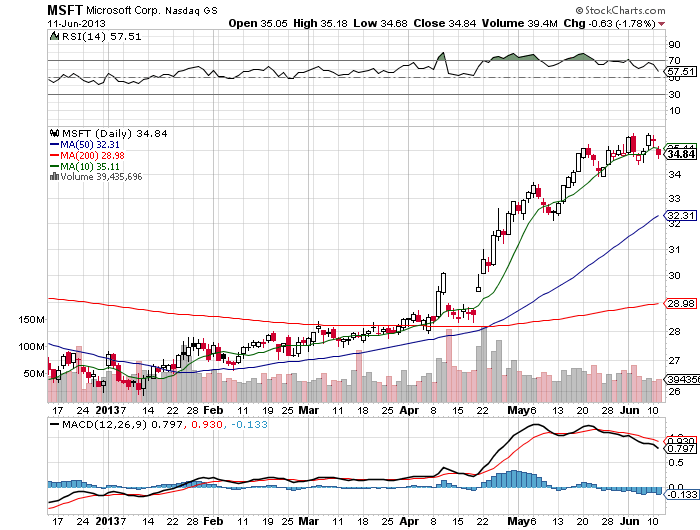Click the Feb label on the price chart date axis
700x530 pixels.
[x=213, y=410]
